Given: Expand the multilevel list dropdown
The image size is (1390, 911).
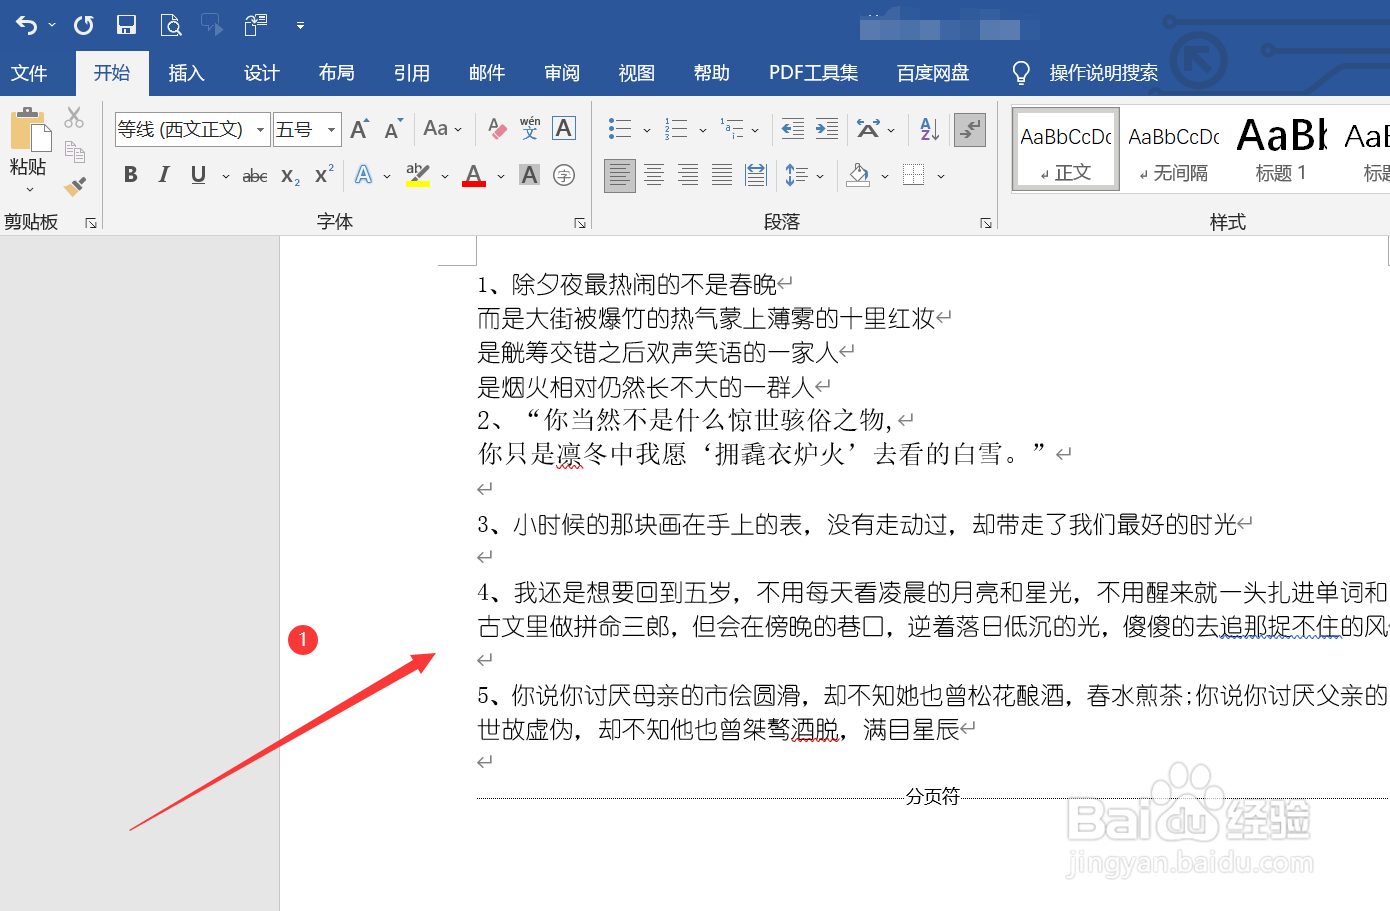Looking at the screenshot, I should pyautogui.click(x=755, y=129).
